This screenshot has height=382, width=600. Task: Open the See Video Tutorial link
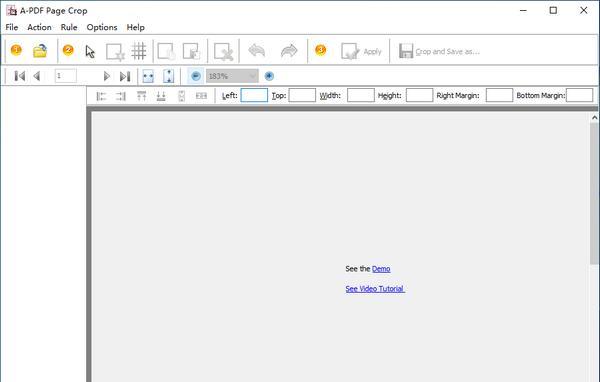click(375, 289)
